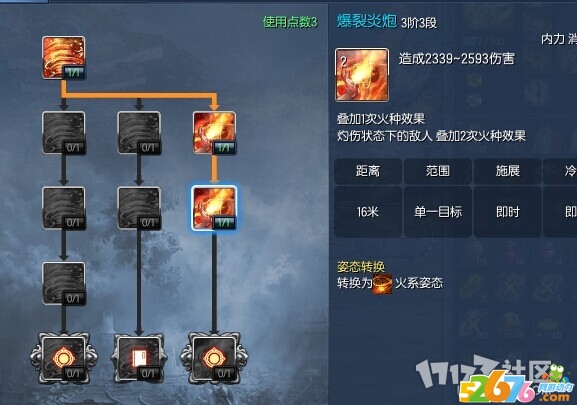The height and width of the screenshot is (405, 577).
Task: Click the 使用点数3 points label
Action: [x=290, y=22]
